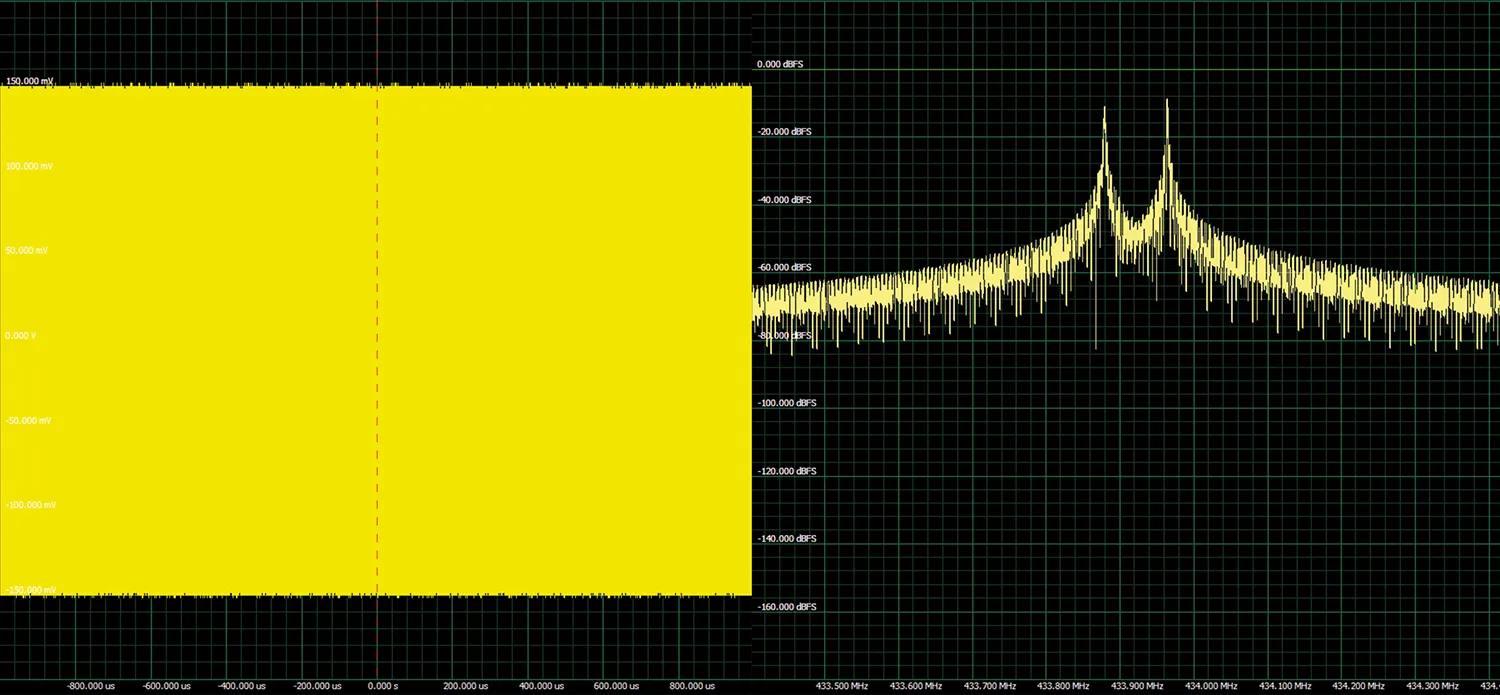Click the taller right-hand spectrum peak
The height and width of the screenshot is (695, 1500).
click(x=1167, y=140)
